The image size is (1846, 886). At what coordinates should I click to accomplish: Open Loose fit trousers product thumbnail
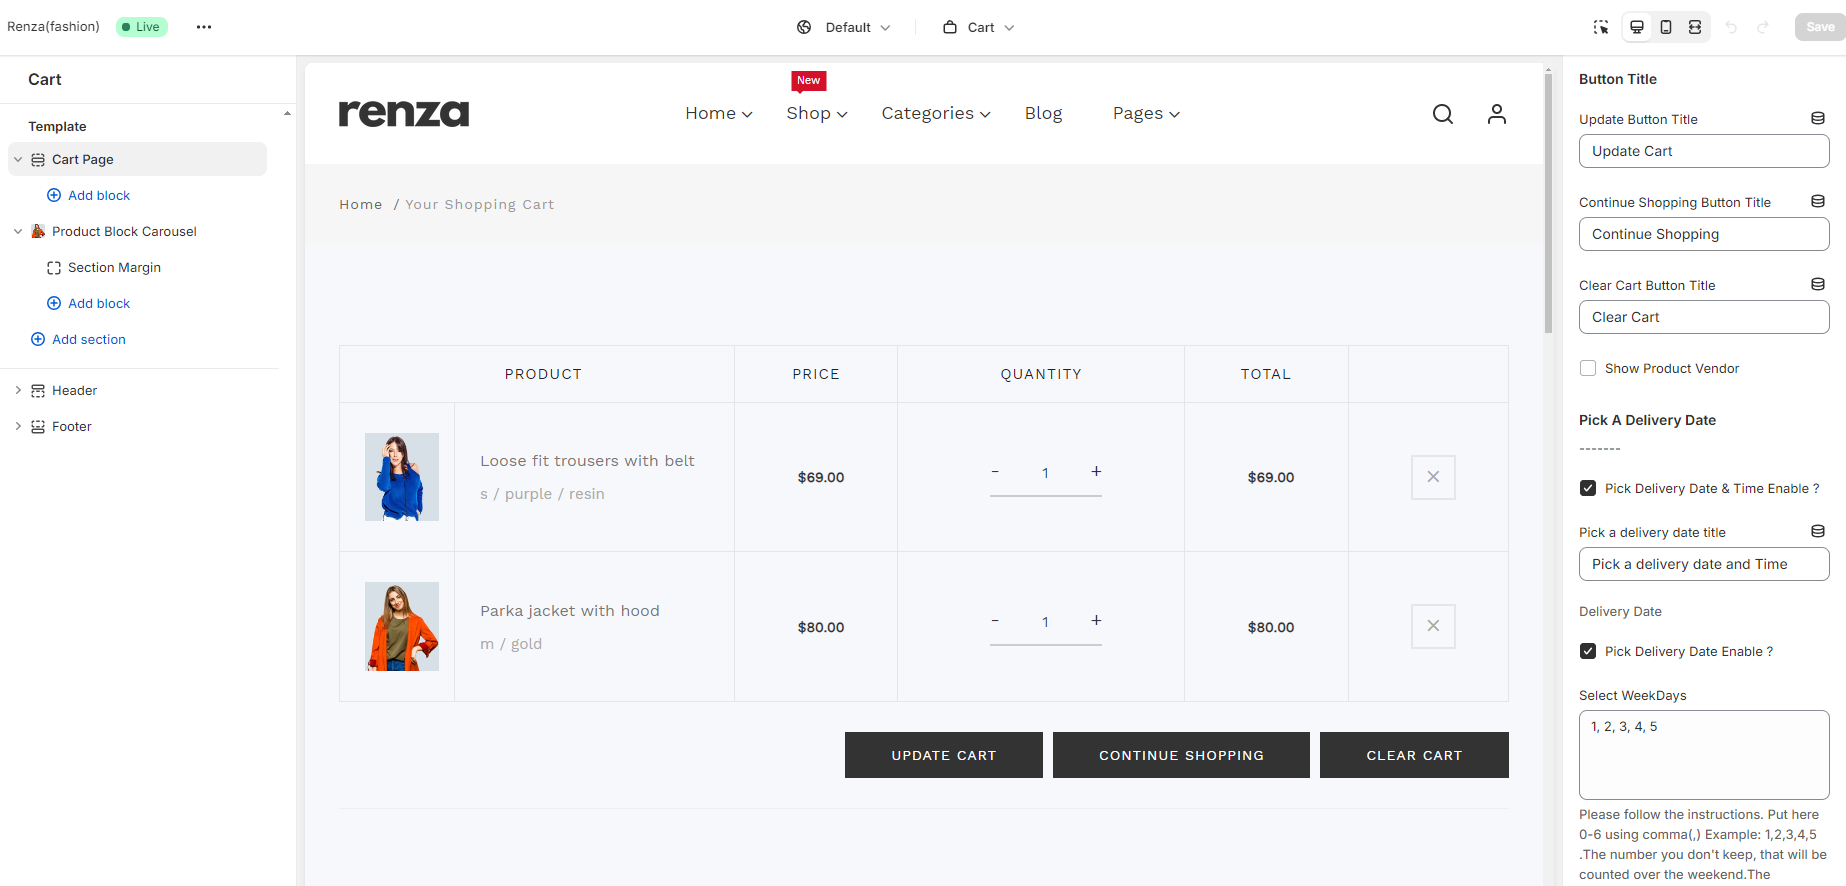pos(402,477)
